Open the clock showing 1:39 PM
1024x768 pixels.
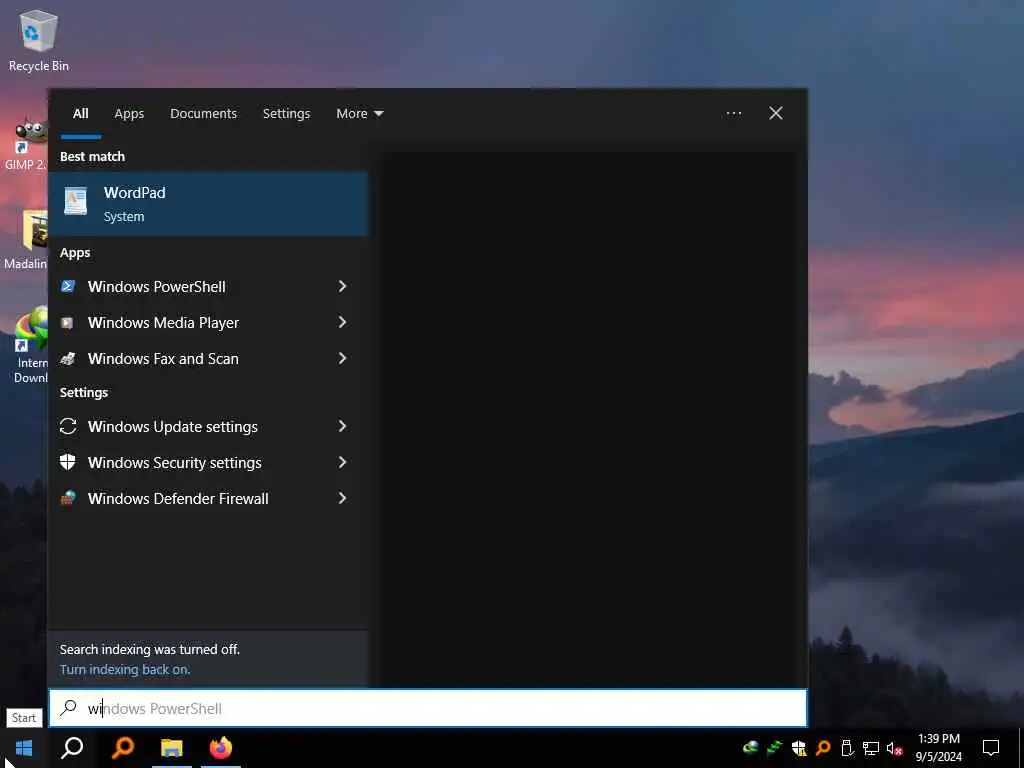pos(938,747)
